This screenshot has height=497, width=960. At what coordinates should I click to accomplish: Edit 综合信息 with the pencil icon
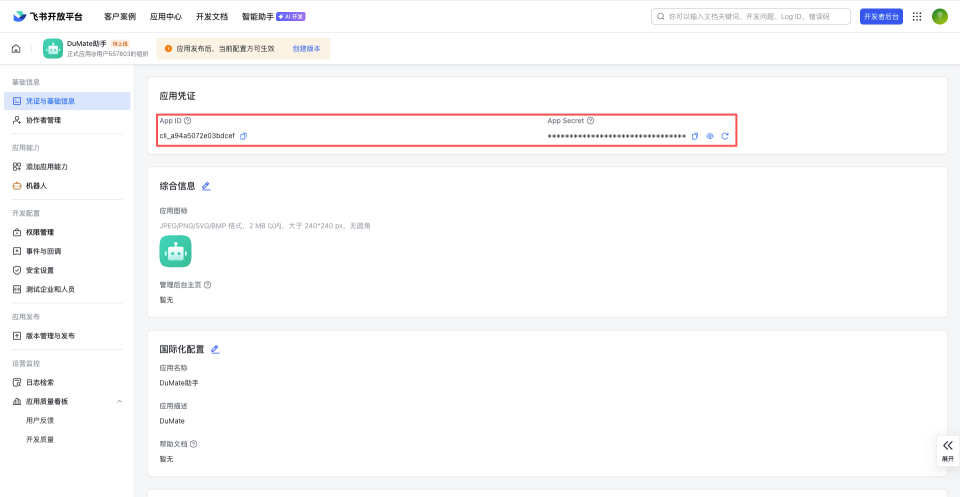tap(206, 186)
